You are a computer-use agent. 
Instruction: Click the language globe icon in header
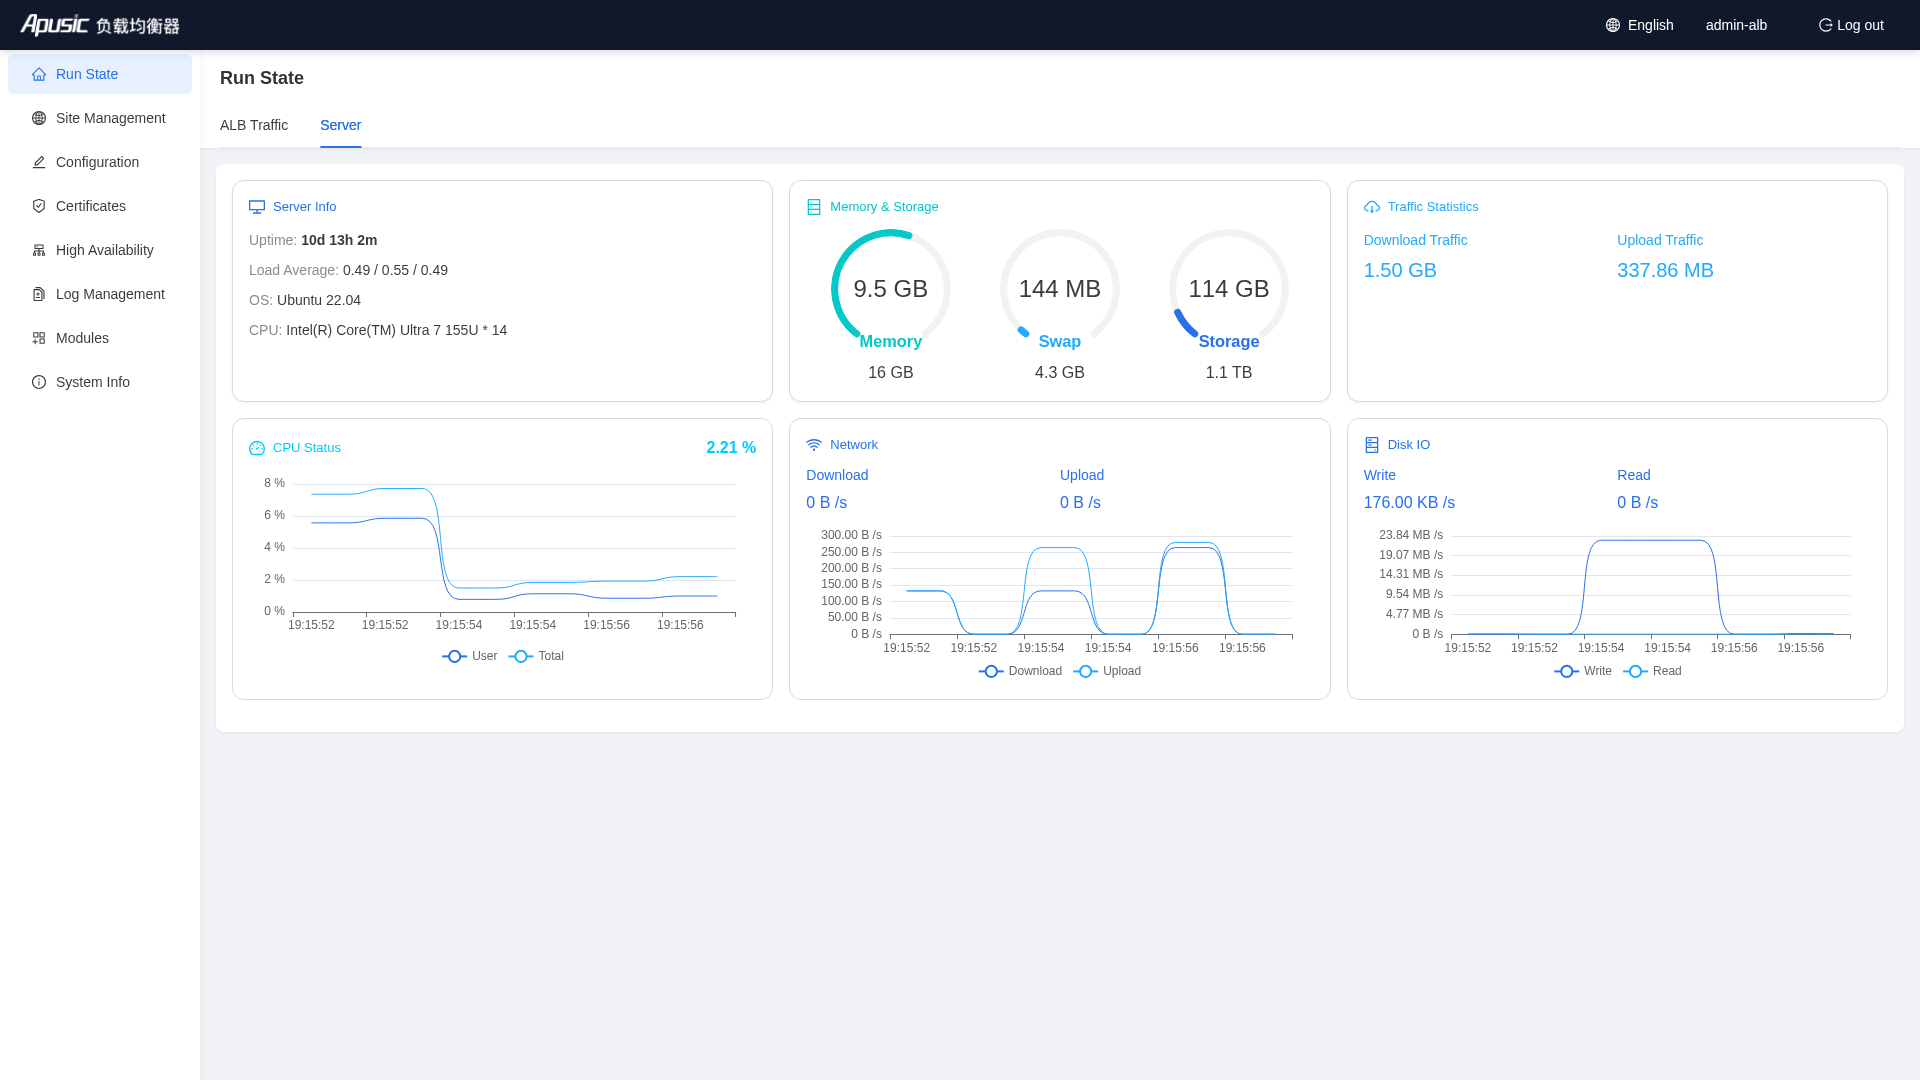click(x=1613, y=25)
